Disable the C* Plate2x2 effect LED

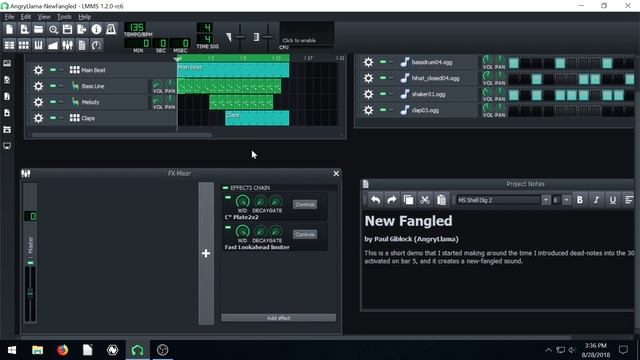(228, 198)
